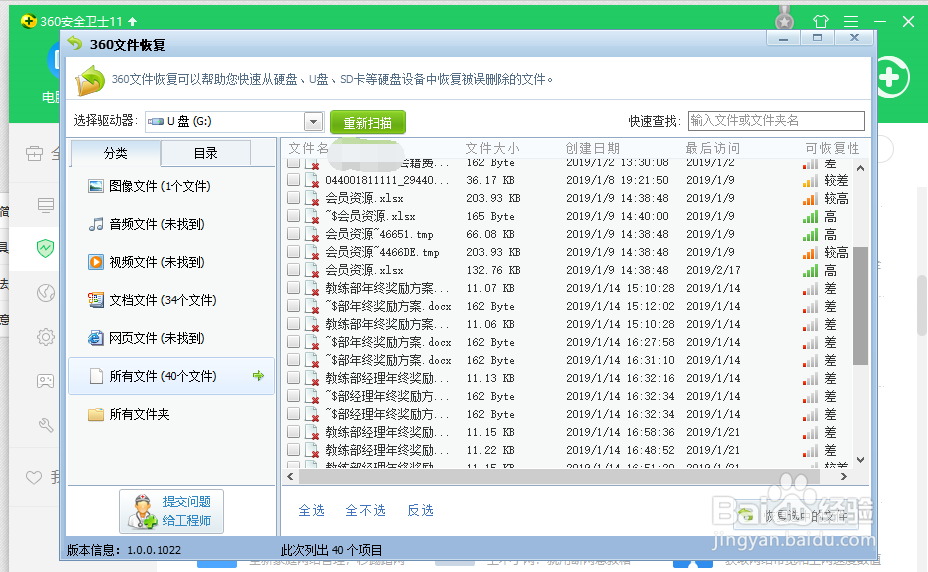Click deleted-file icon of 044001811111_29440 row
The image size is (928, 572).
pyautogui.click(x=312, y=181)
